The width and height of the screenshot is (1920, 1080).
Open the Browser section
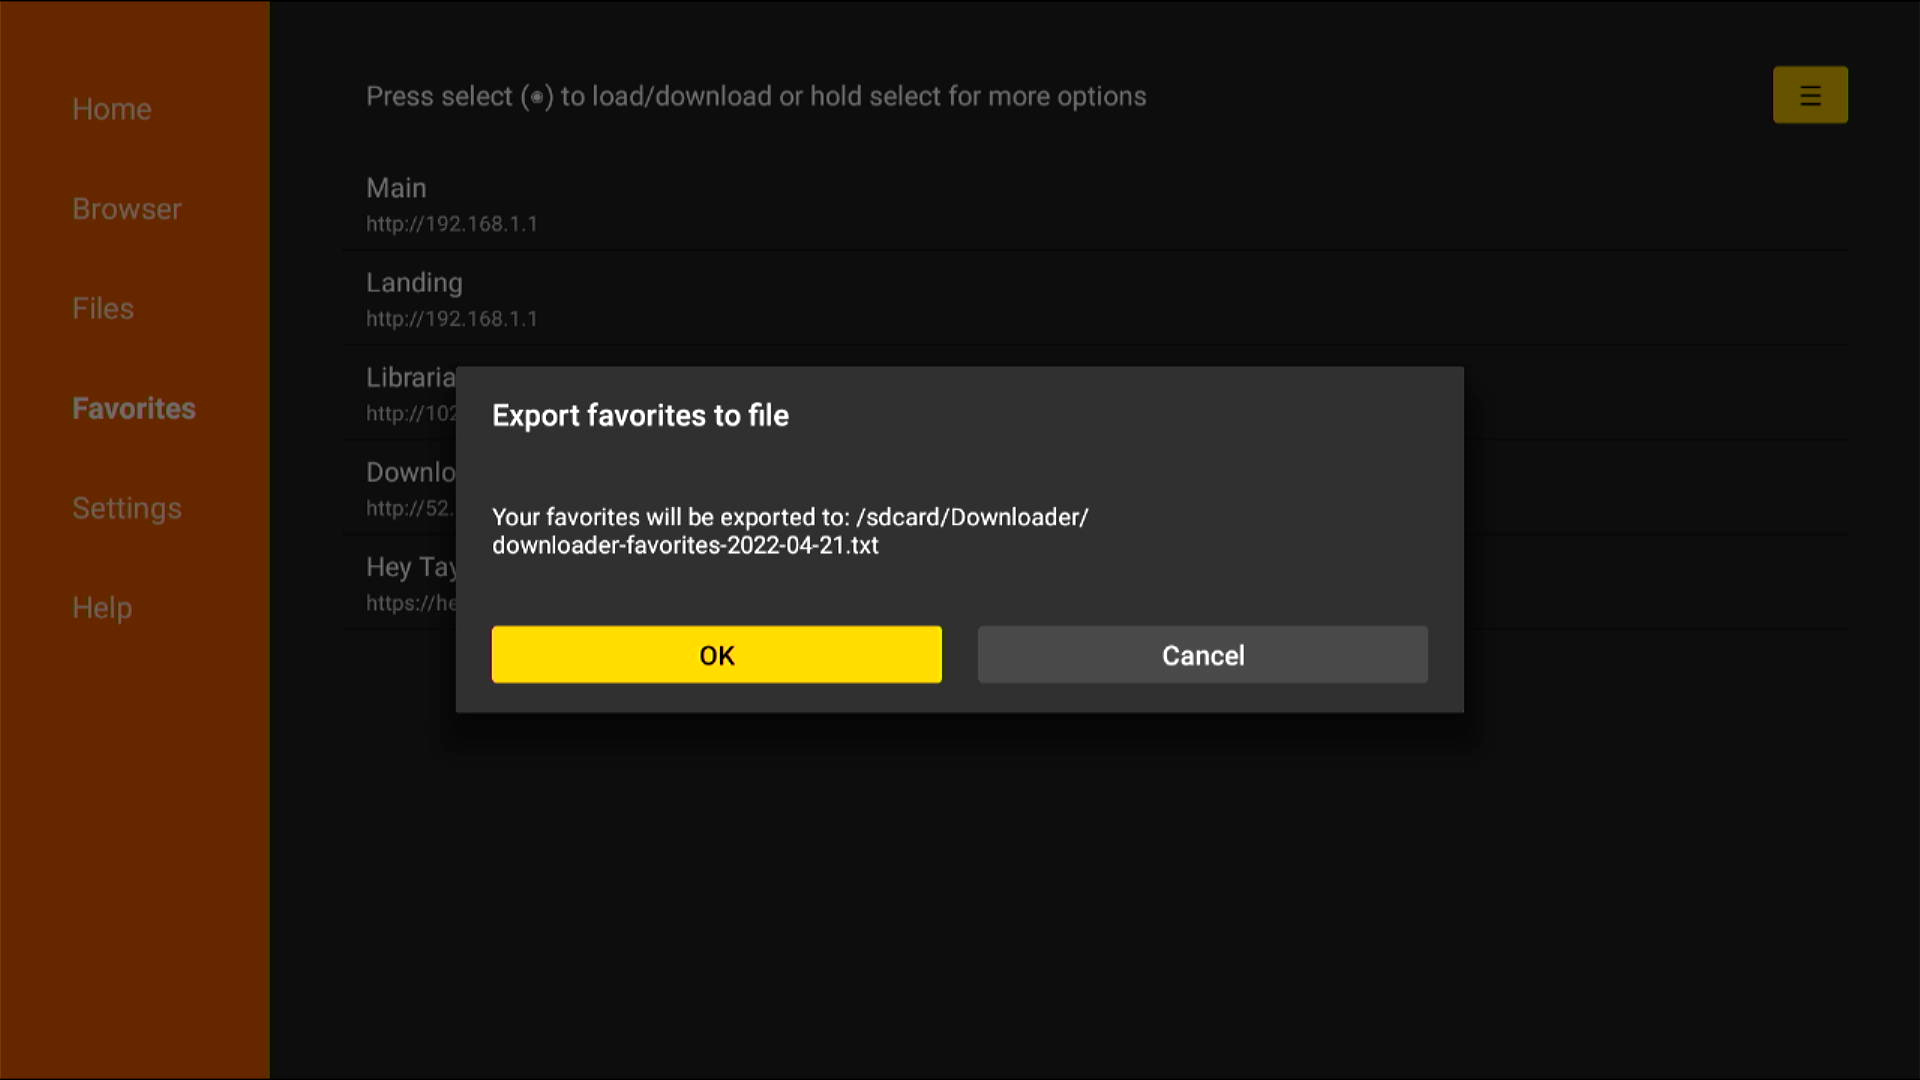point(126,209)
